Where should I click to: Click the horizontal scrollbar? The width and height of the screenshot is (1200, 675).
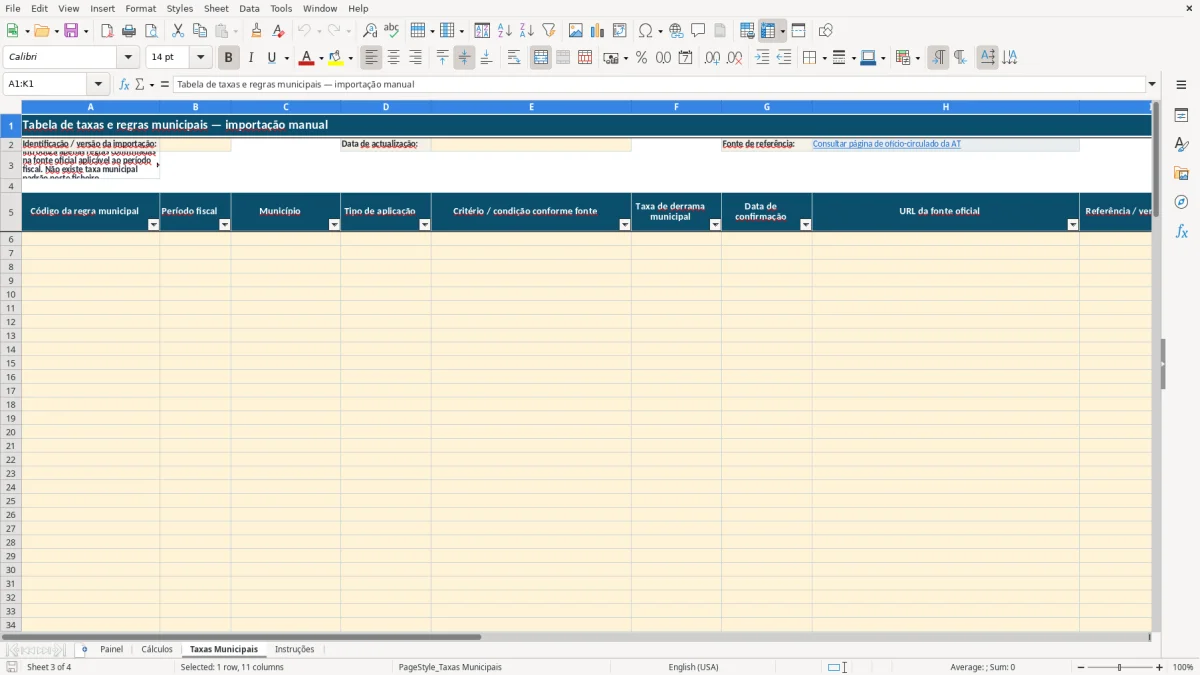coord(241,636)
